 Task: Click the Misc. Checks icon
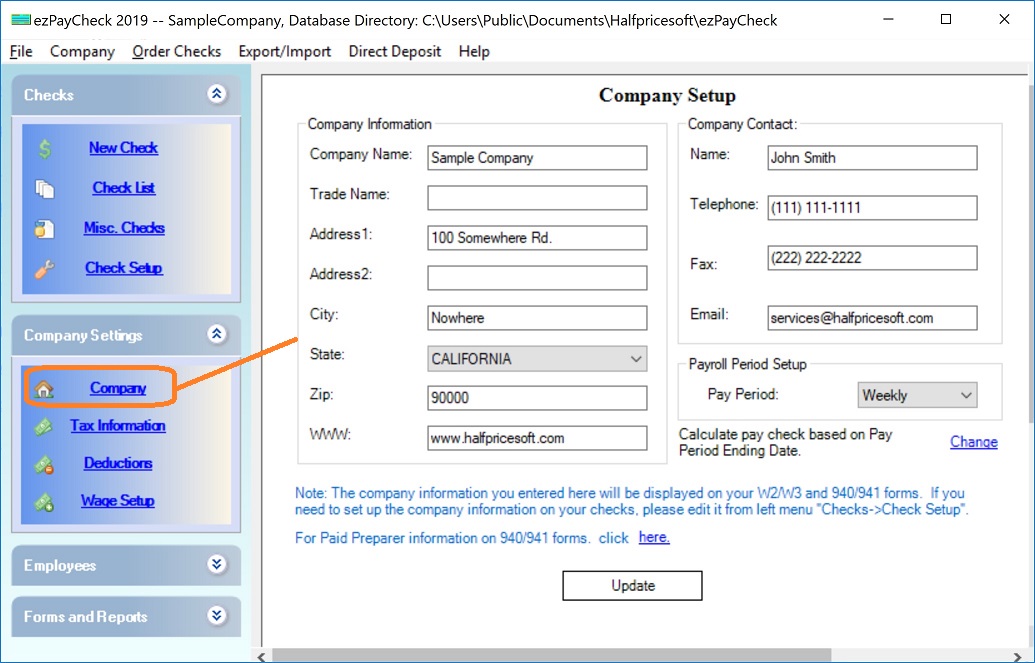point(44,228)
